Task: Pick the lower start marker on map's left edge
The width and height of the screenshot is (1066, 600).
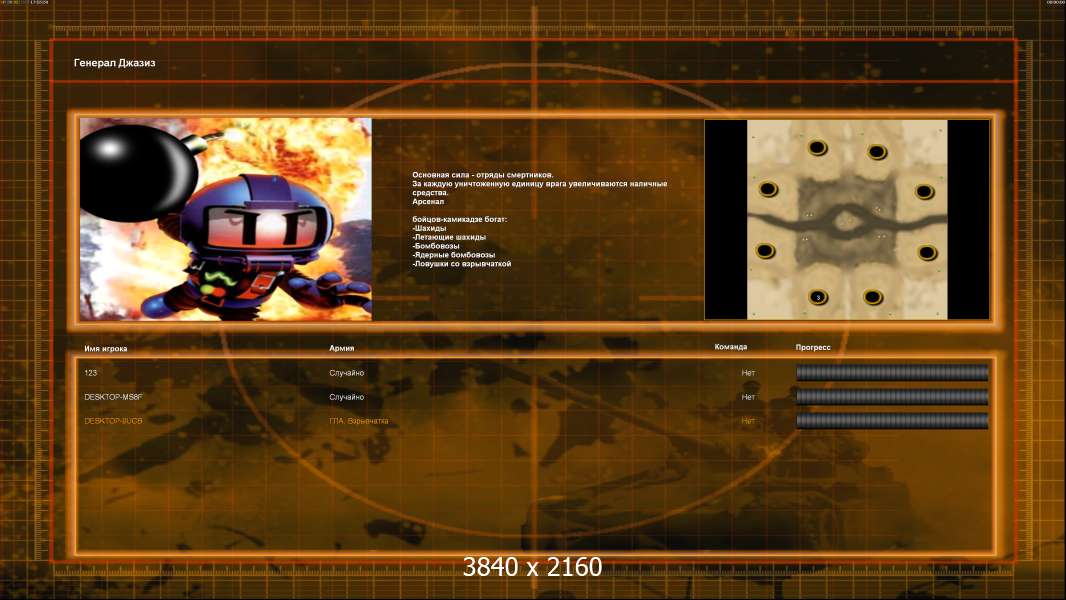Action: 766,251
